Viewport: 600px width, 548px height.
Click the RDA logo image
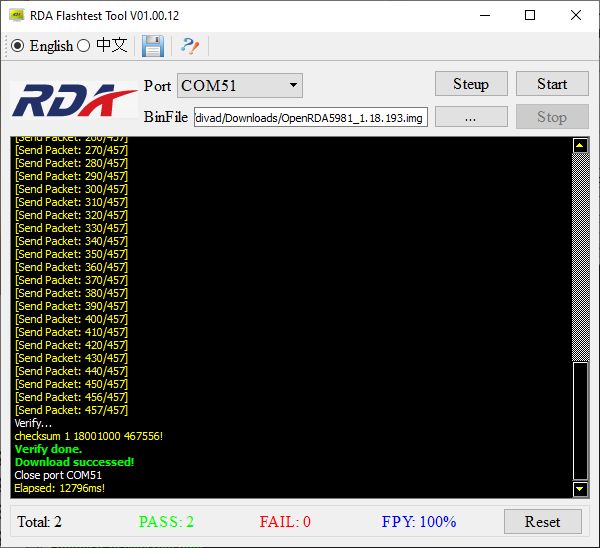point(74,100)
